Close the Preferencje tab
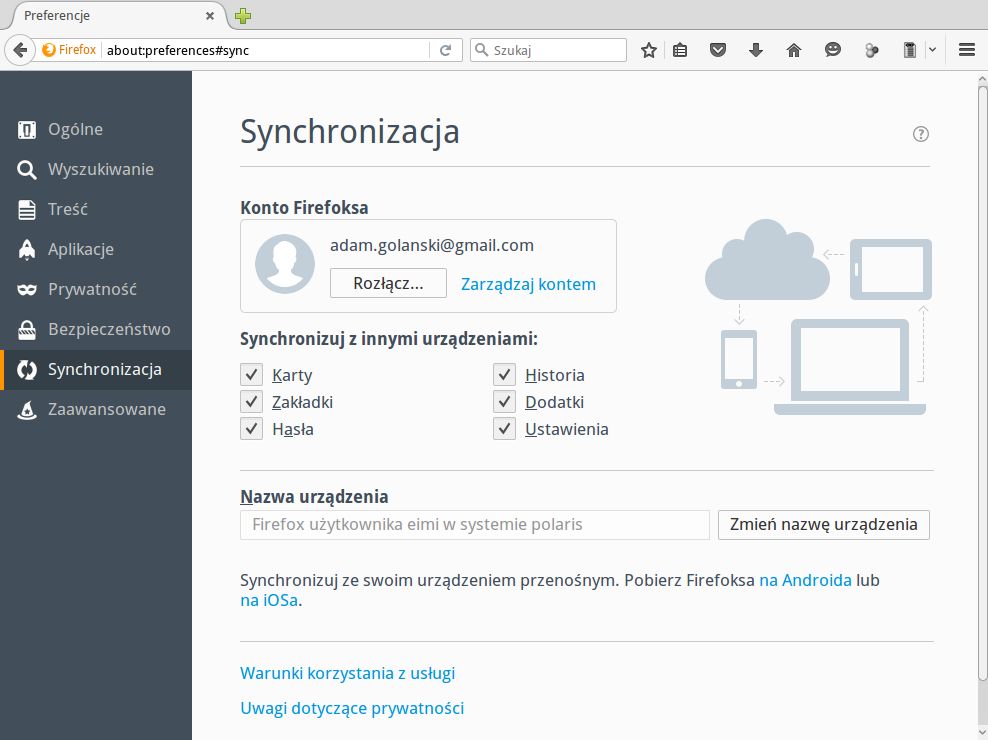The height and width of the screenshot is (740, 988). (x=210, y=16)
